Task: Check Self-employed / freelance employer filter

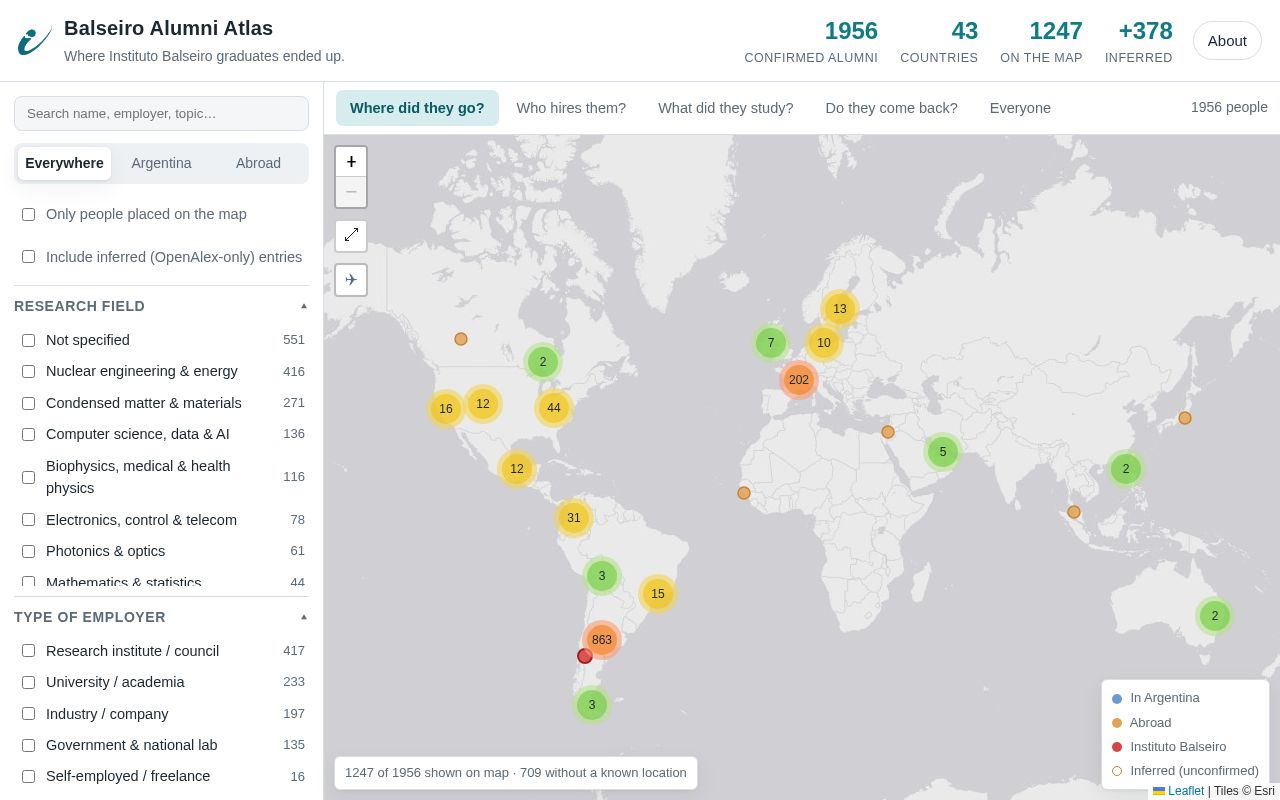Action: [x=28, y=776]
